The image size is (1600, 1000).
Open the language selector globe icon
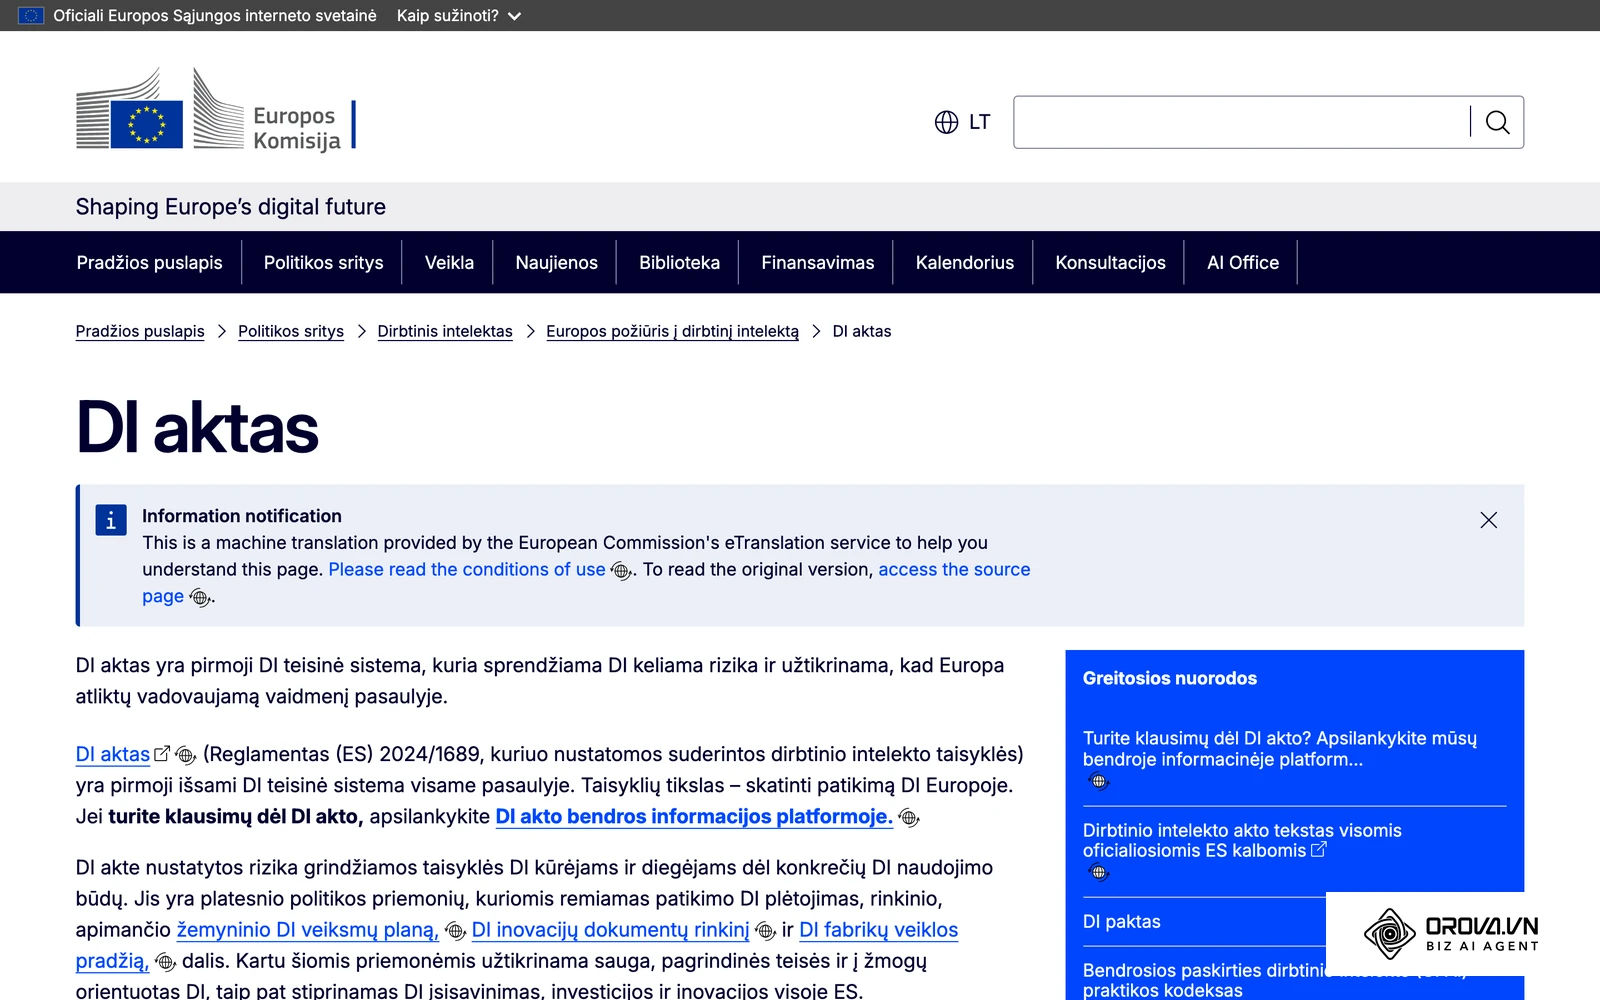point(946,122)
